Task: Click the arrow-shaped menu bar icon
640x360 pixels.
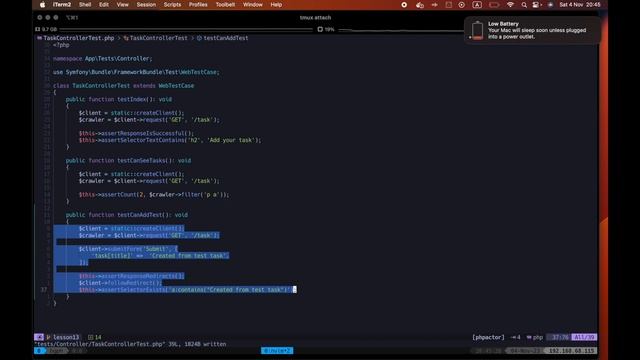Action: coord(434,5)
